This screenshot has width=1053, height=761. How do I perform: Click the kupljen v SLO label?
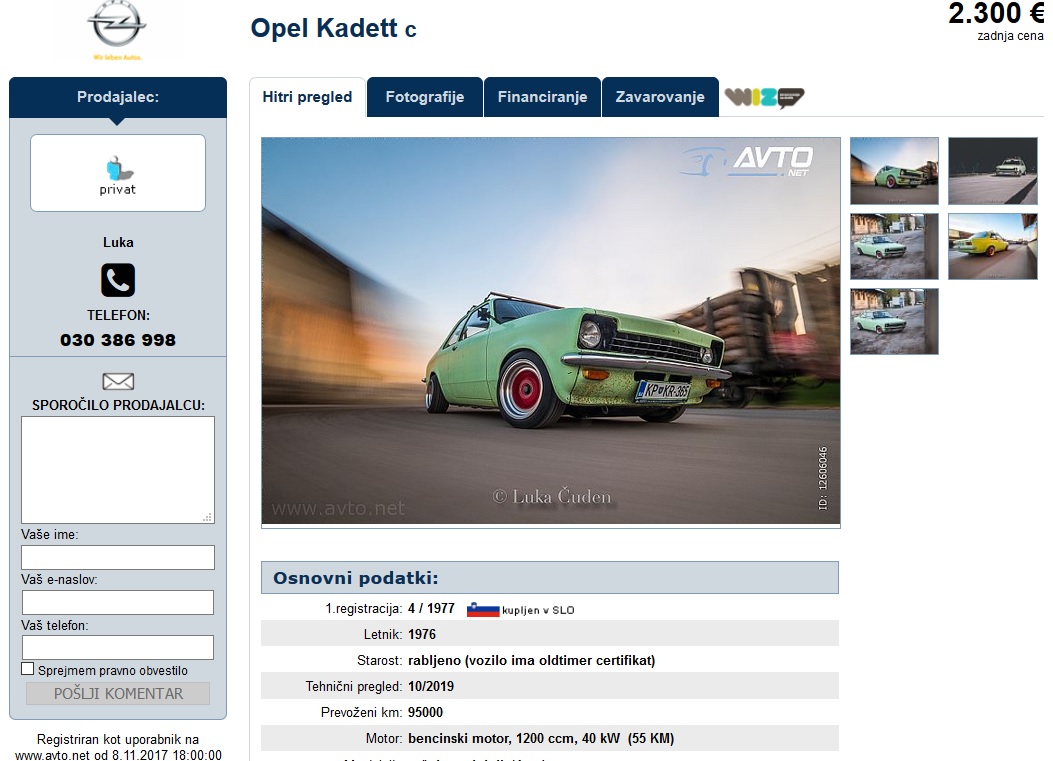click(x=538, y=610)
